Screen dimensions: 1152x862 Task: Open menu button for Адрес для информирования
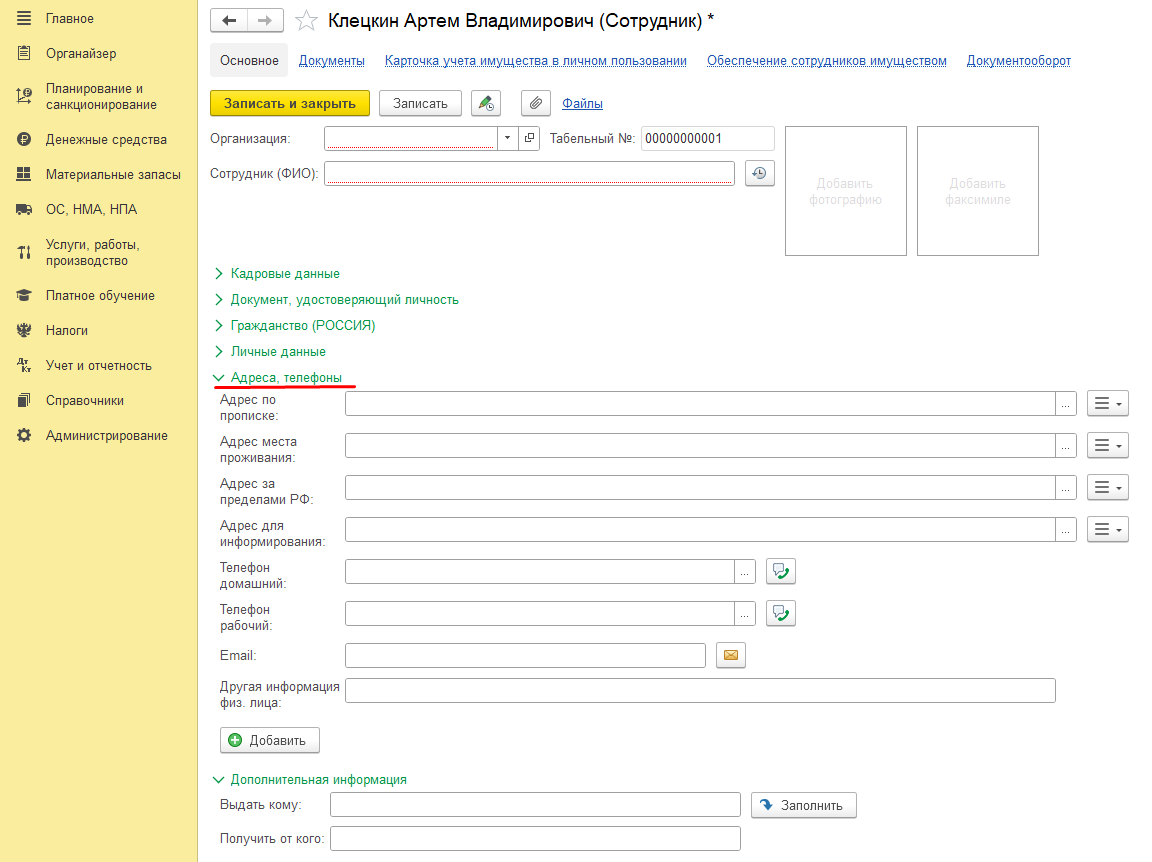click(x=1107, y=529)
